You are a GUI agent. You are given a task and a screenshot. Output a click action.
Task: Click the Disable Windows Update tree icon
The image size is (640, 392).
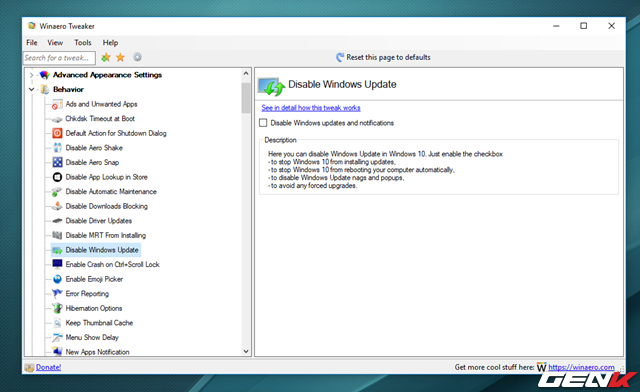pos(57,250)
